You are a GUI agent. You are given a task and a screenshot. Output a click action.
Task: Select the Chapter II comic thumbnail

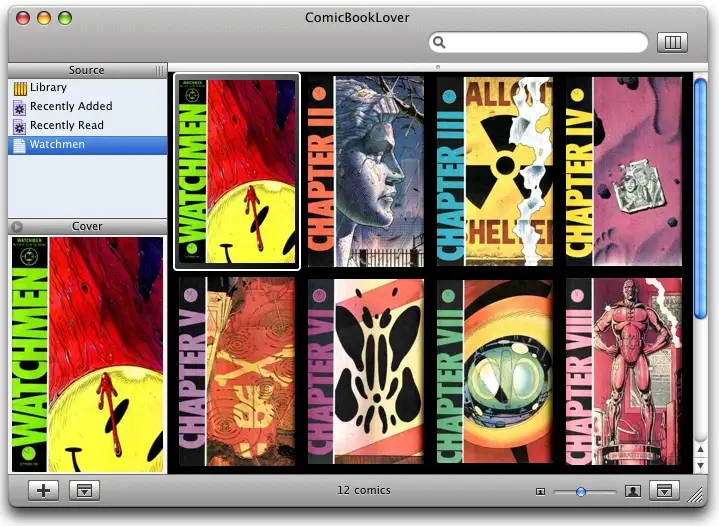point(366,172)
